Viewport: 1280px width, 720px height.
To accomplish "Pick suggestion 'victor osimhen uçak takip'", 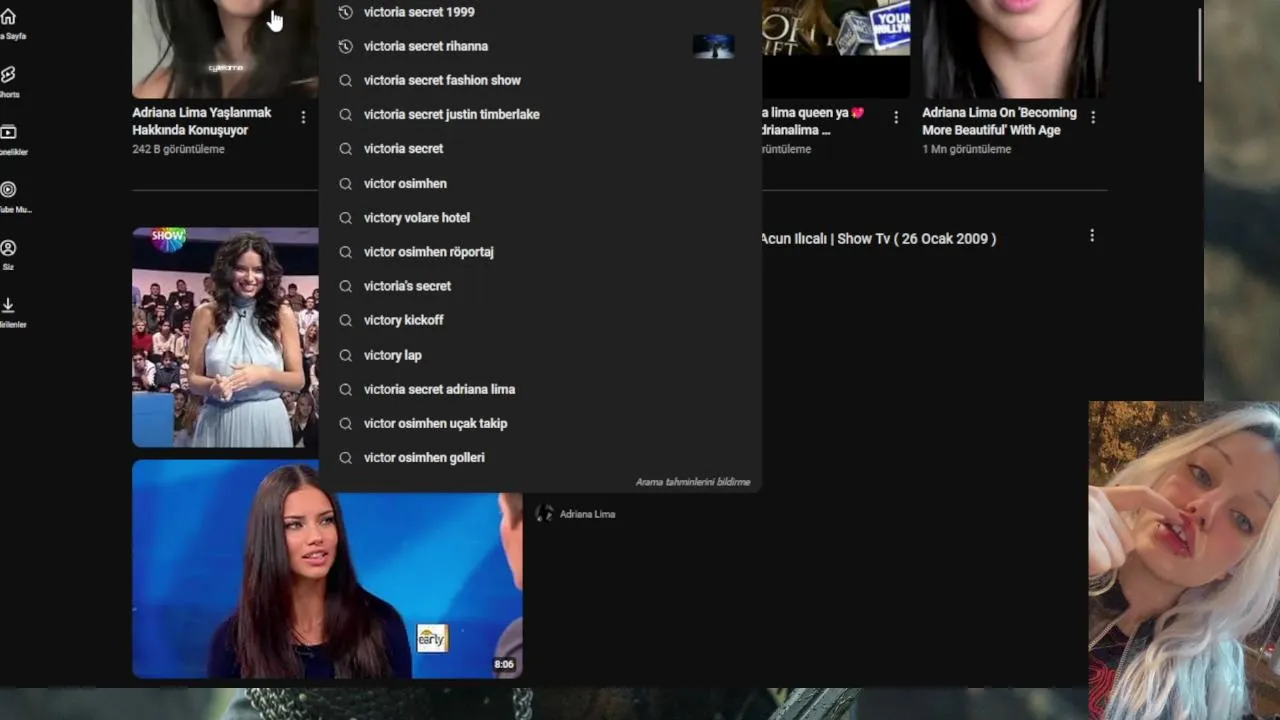I will point(540,423).
